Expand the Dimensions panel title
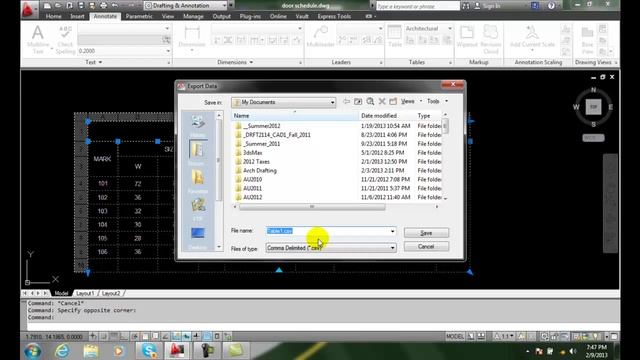The image size is (640, 360). (x=235, y=62)
